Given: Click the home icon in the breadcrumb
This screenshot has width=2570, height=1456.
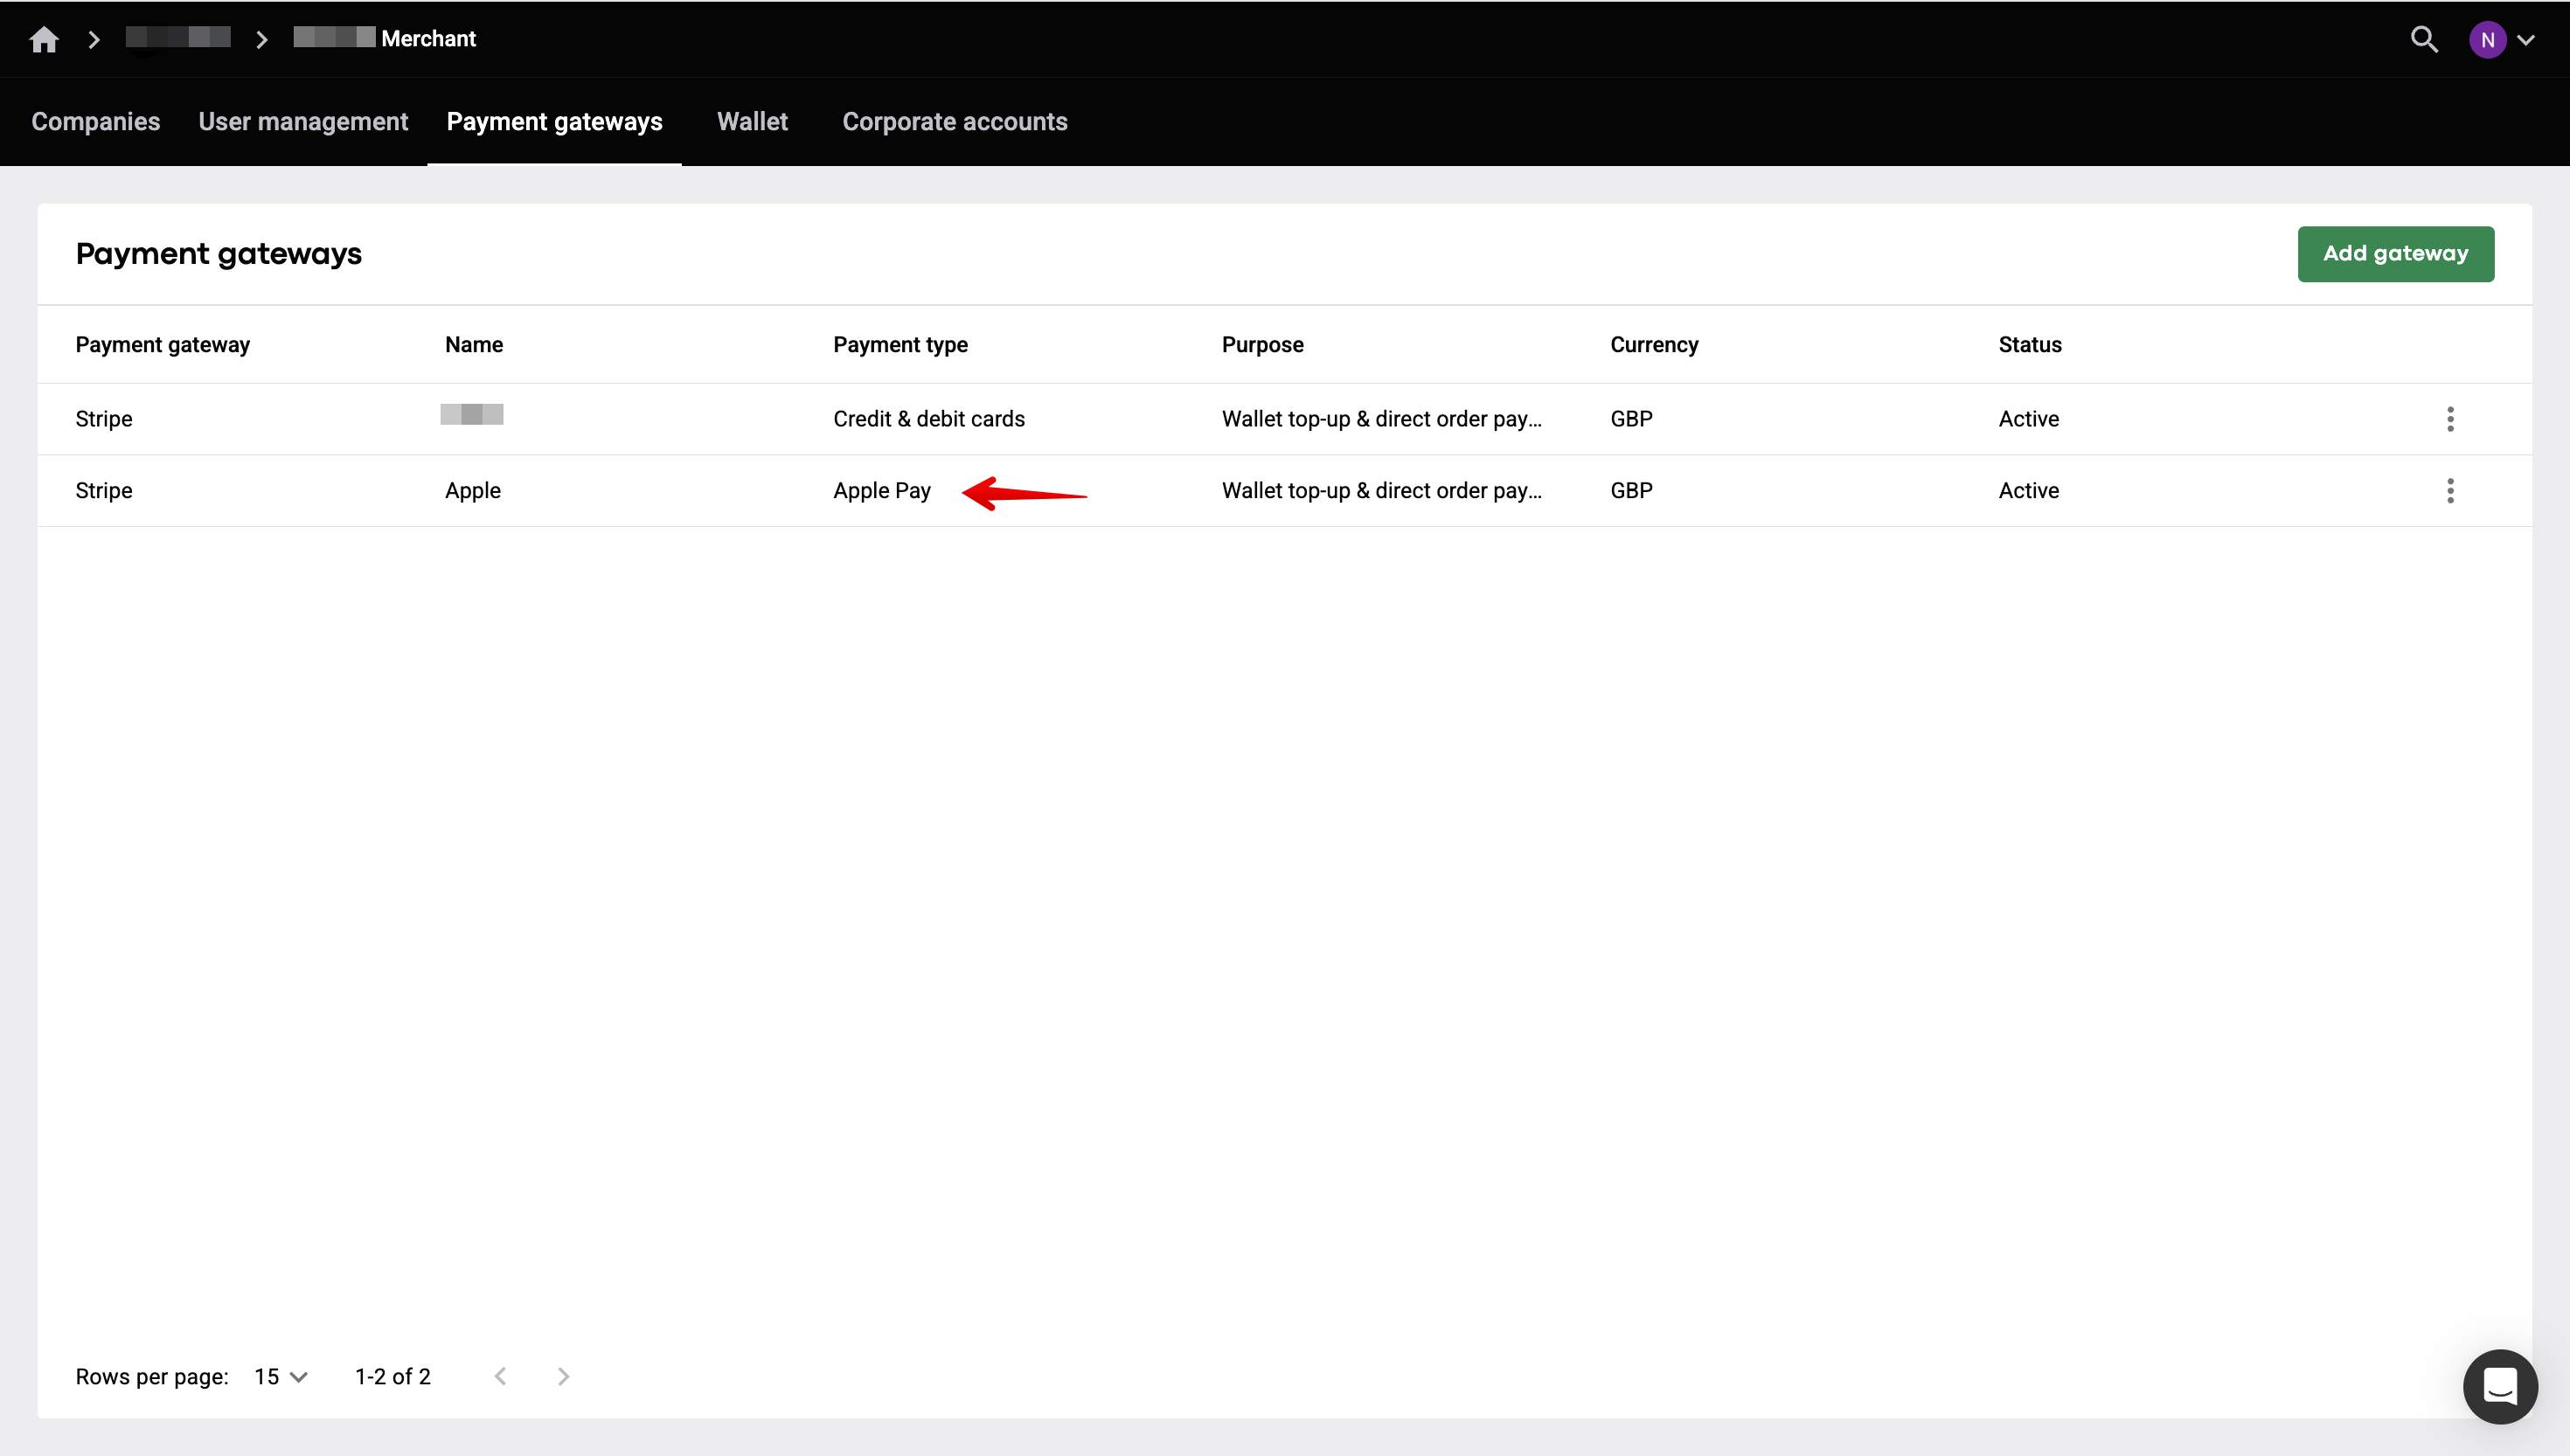Looking at the screenshot, I should [44, 39].
